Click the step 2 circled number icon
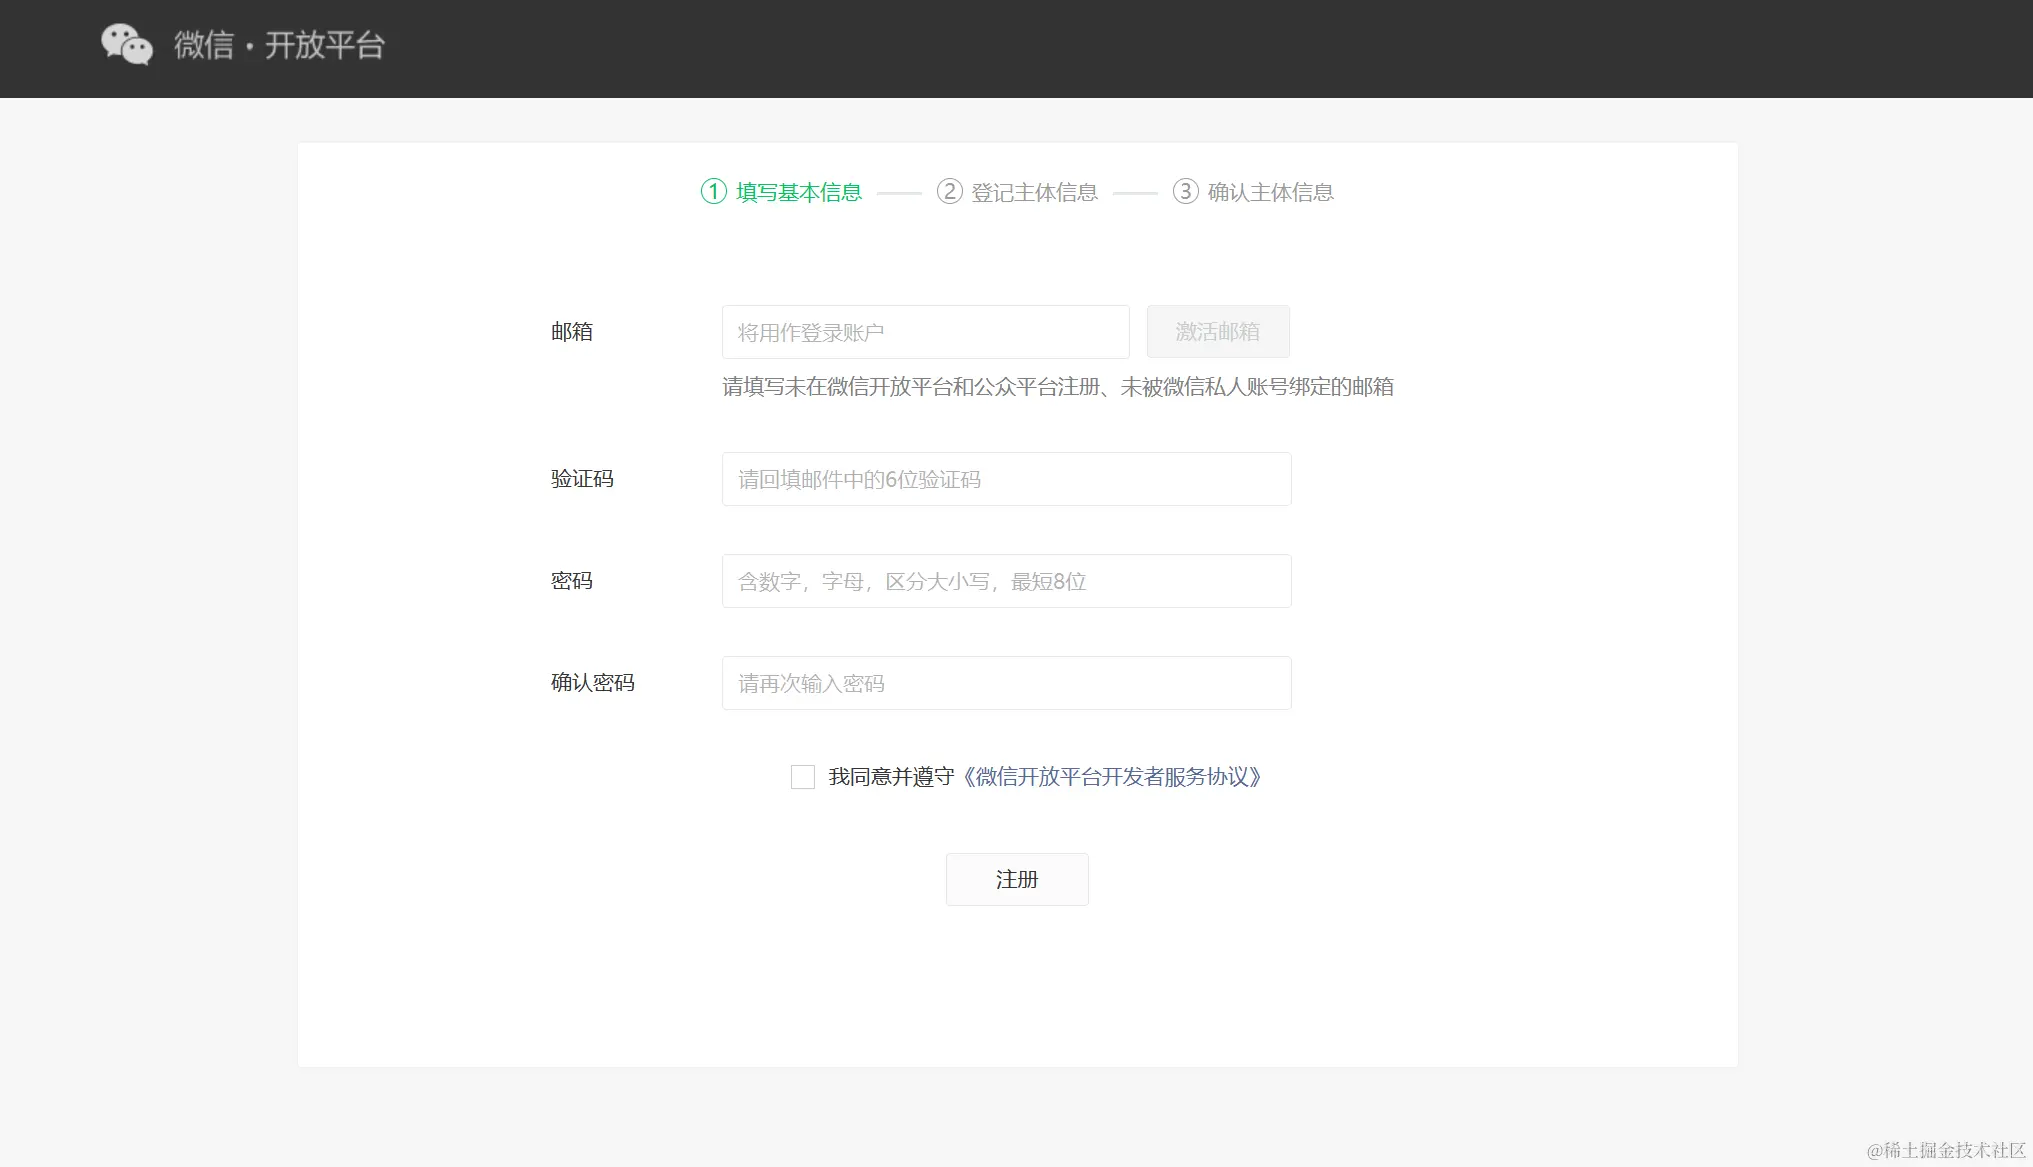This screenshot has height=1167, width=2033. (948, 192)
